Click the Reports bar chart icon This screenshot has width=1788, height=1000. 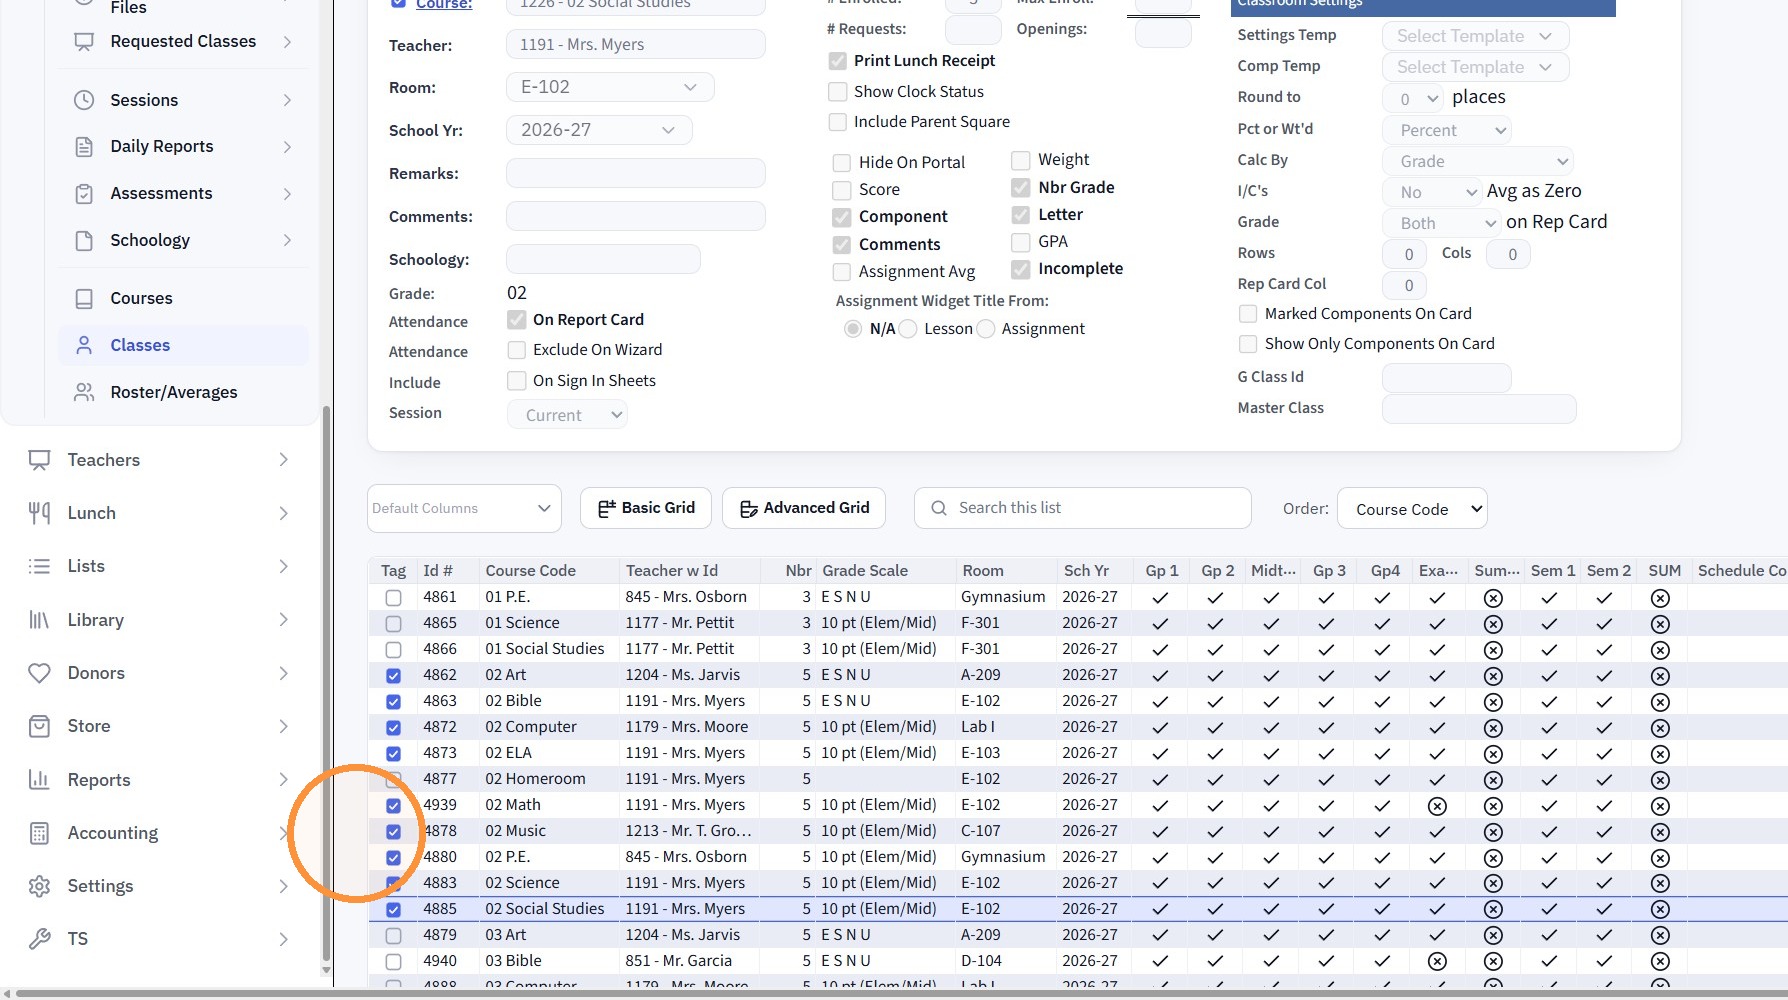pyautogui.click(x=39, y=780)
